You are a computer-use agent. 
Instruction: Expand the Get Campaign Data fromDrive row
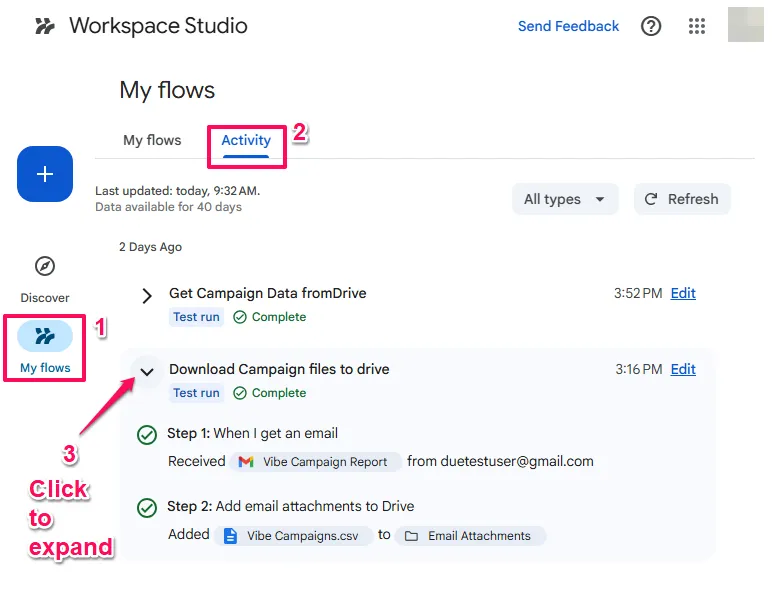[x=147, y=295]
